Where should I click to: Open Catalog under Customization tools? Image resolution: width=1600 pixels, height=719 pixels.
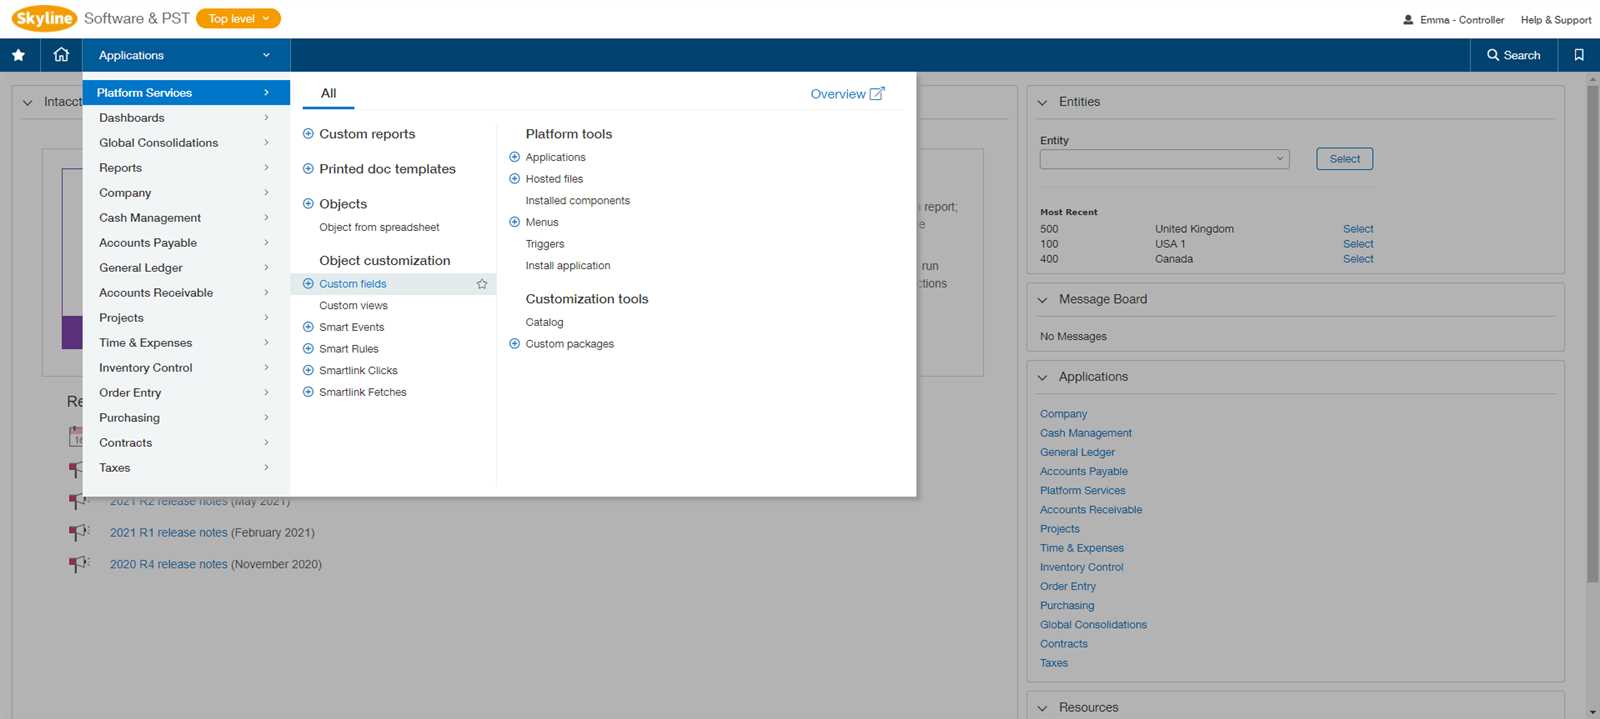click(545, 323)
